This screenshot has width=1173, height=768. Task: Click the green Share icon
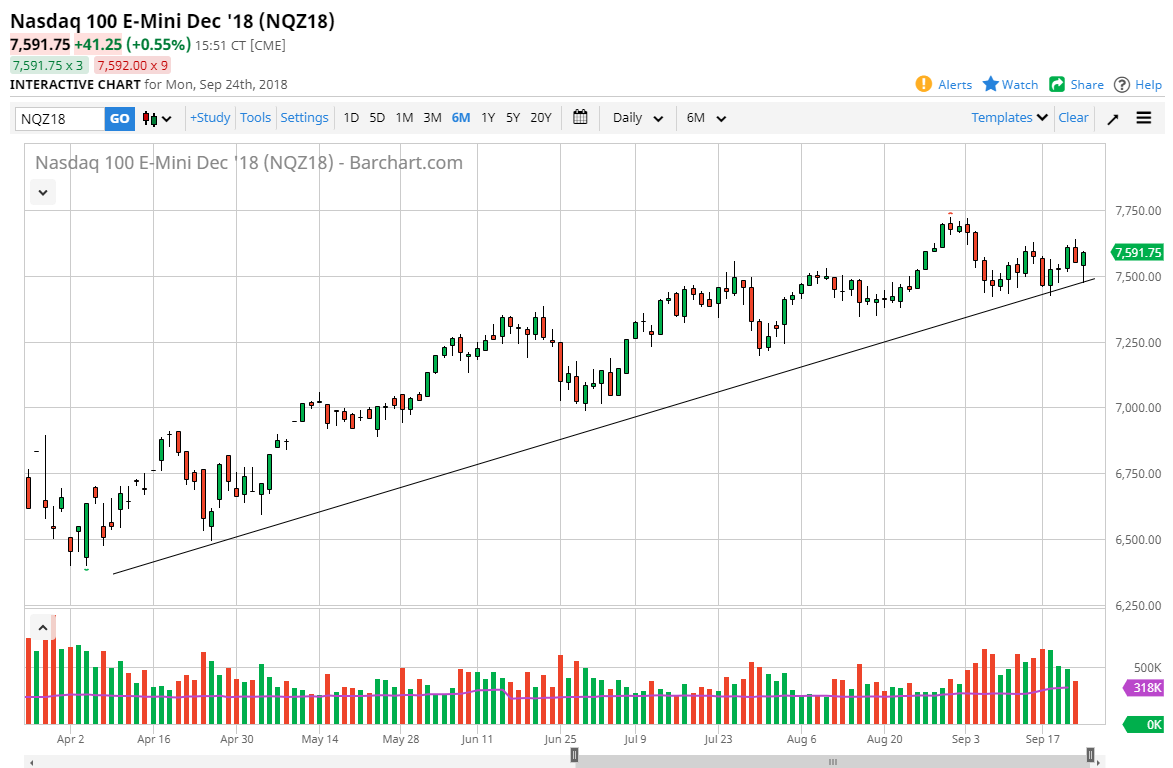click(x=1057, y=85)
